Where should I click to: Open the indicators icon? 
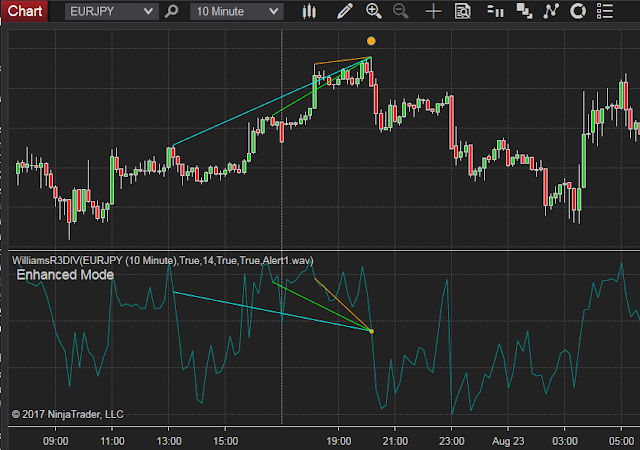[x=551, y=11]
